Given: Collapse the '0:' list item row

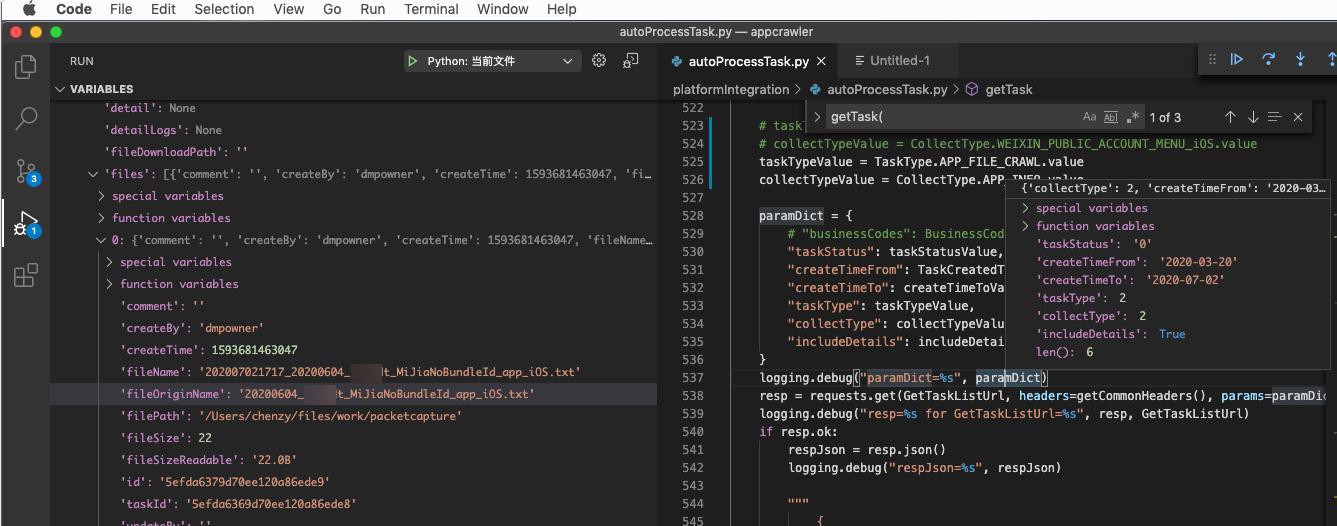Looking at the screenshot, I should (x=101, y=240).
